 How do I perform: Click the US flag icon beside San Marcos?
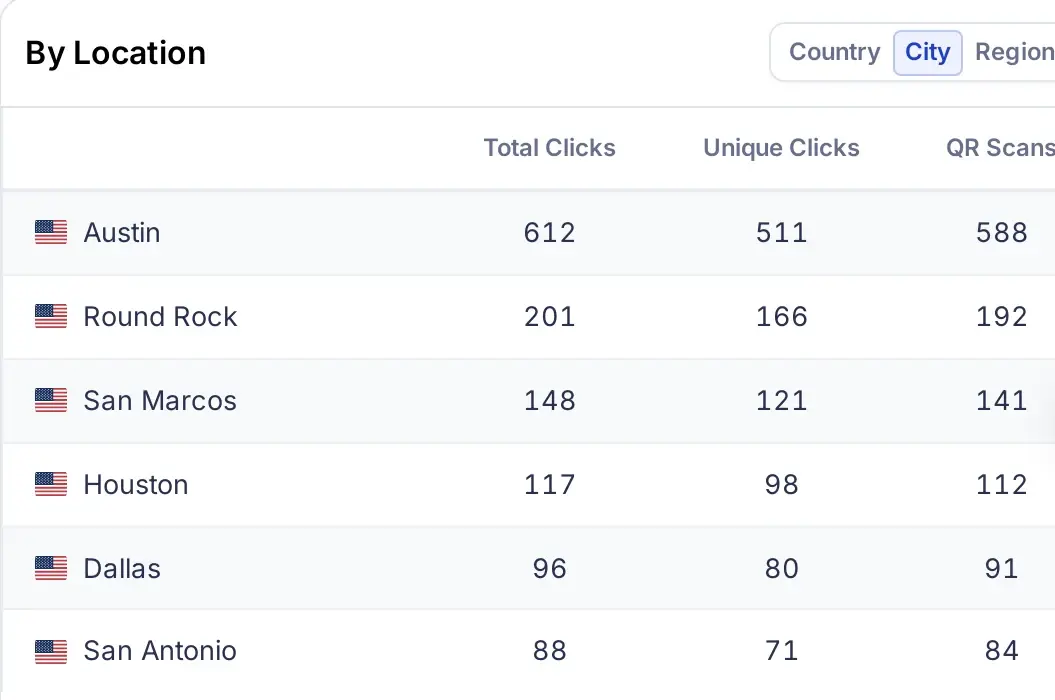pos(51,400)
